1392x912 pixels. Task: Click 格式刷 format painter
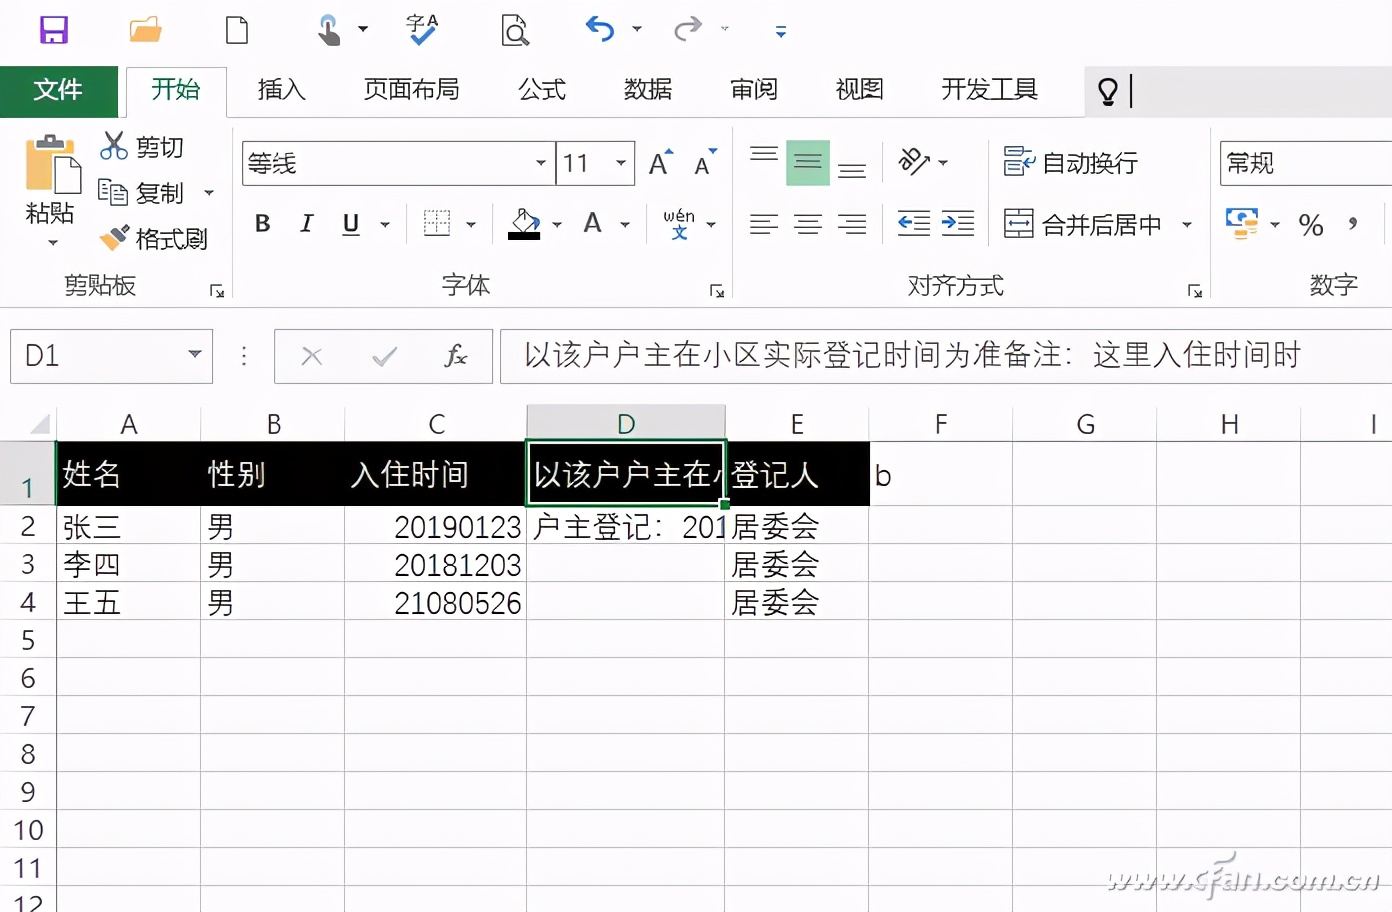pyautogui.click(x=154, y=238)
